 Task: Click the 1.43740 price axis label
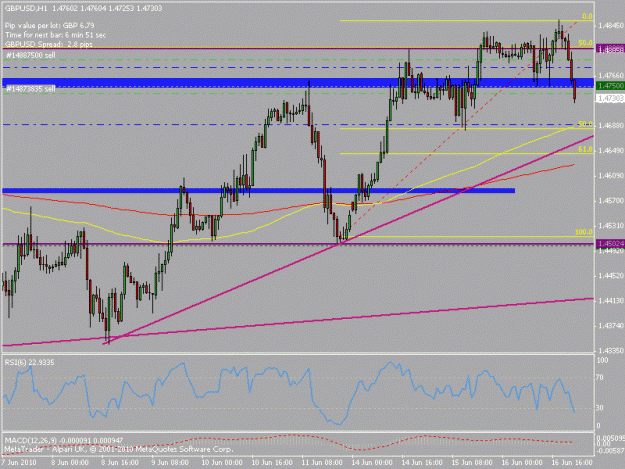coord(610,326)
